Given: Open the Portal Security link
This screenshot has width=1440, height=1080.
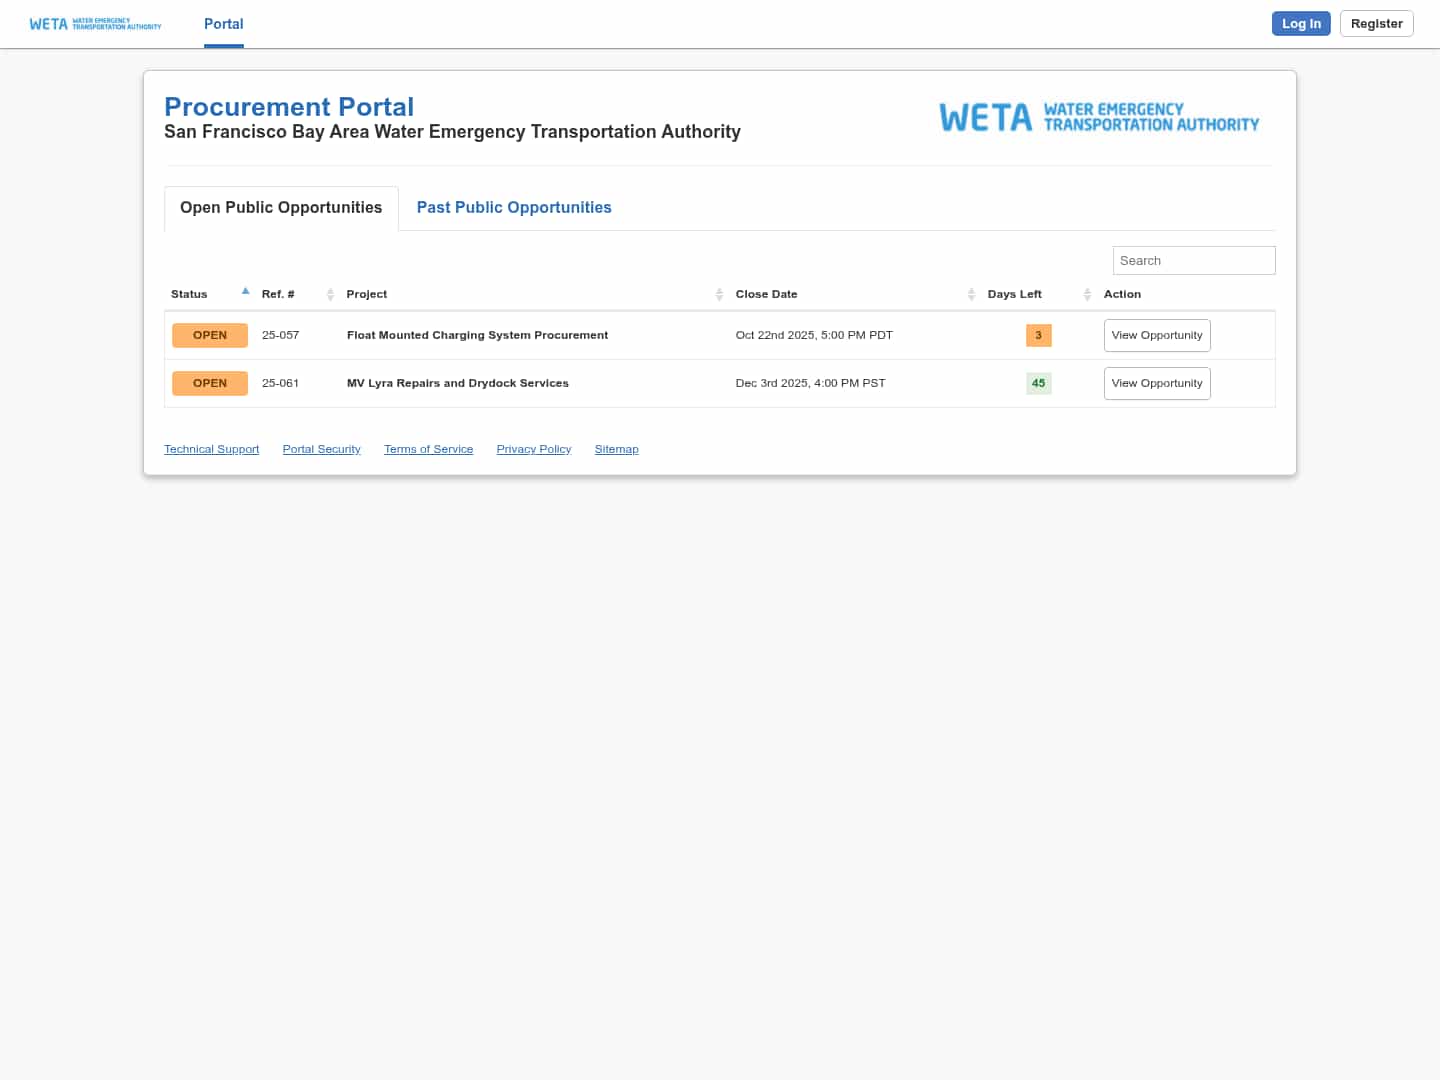Looking at the screenshot, I should (x=321, y=450).
